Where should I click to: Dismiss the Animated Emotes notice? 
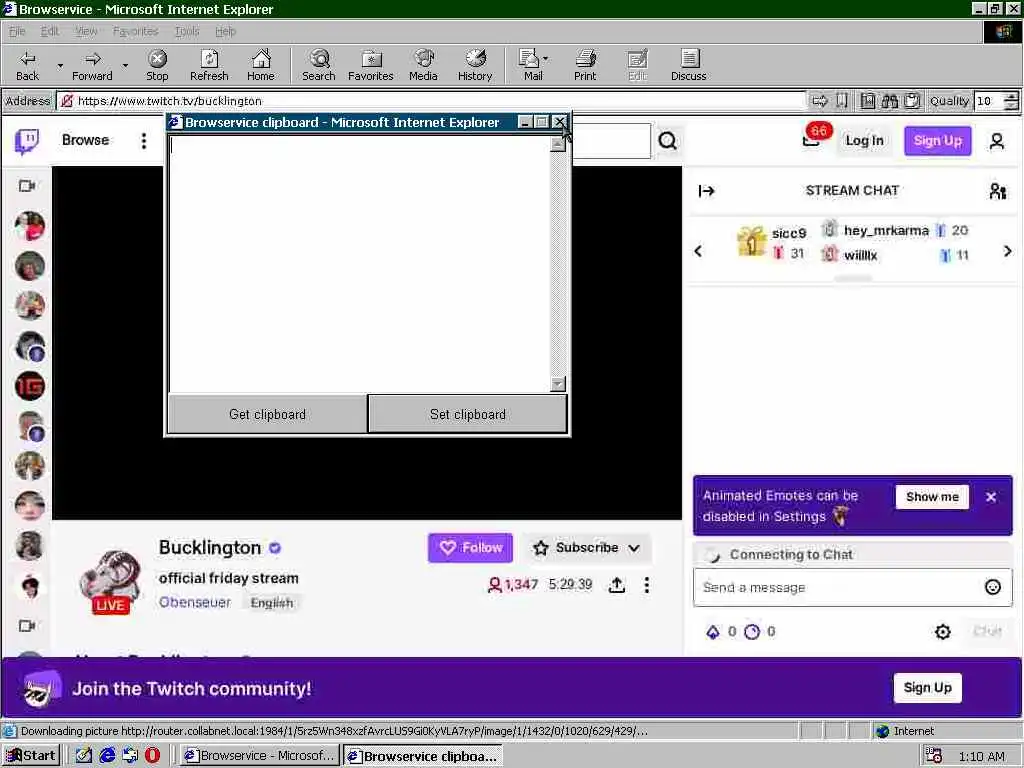pyautogui.click(x=991, y=497)
